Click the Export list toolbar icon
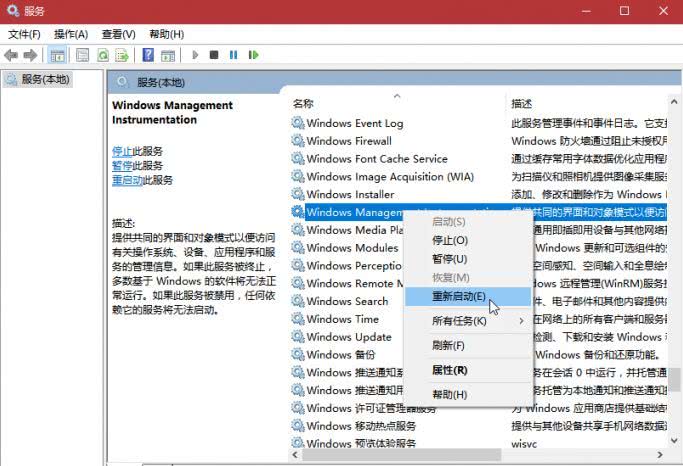This screenshot has height=466, width=683. [122, 55]
